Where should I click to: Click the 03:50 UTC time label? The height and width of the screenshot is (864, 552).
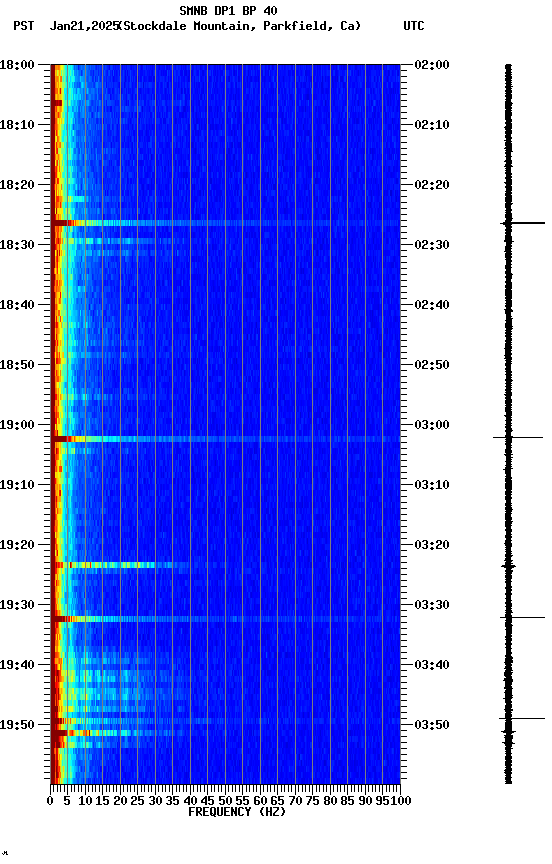click(432, 725)
